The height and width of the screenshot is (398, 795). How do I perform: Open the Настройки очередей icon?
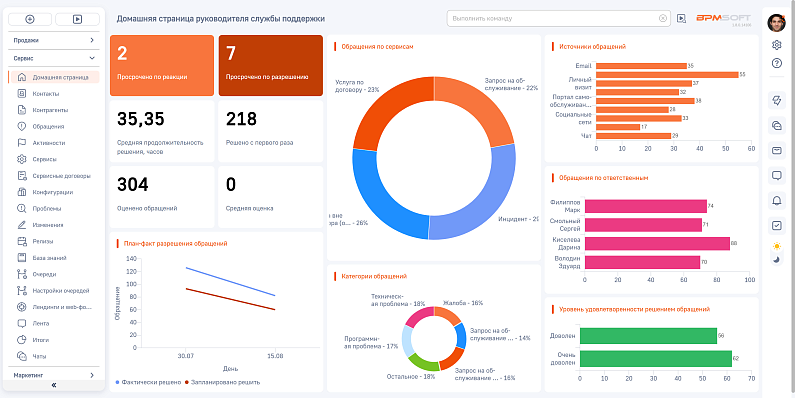click(21, 291)
